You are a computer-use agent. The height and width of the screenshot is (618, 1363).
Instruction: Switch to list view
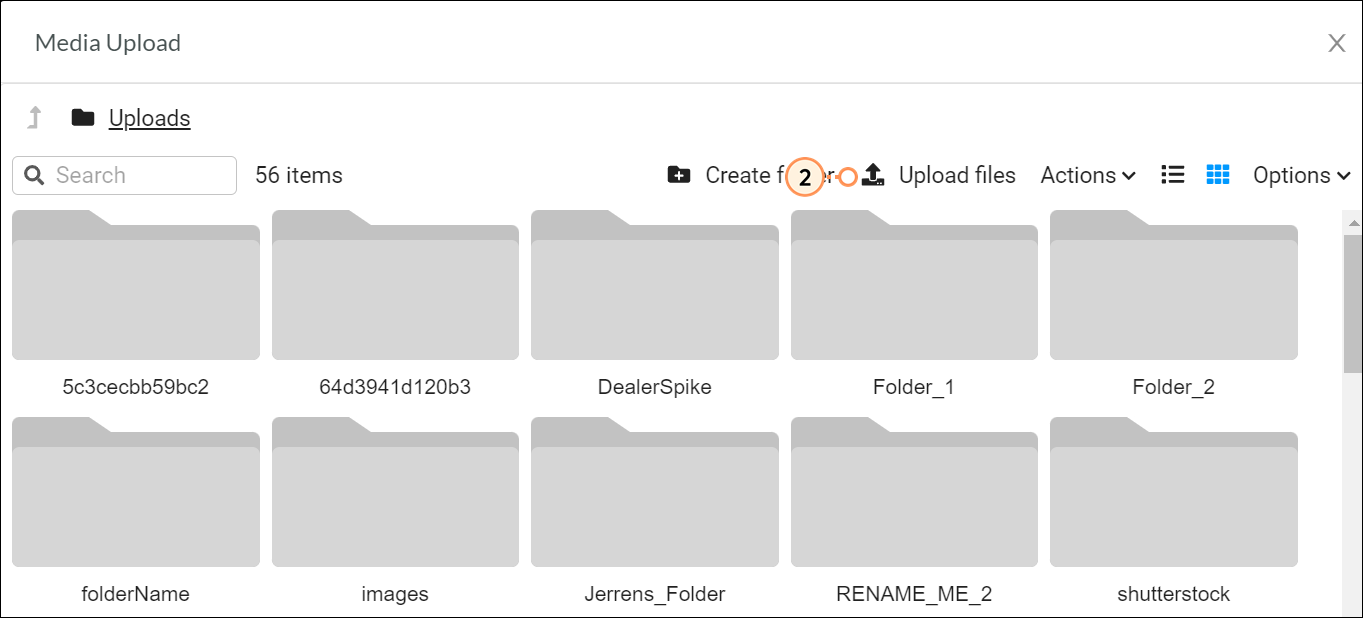[1173, 175]
